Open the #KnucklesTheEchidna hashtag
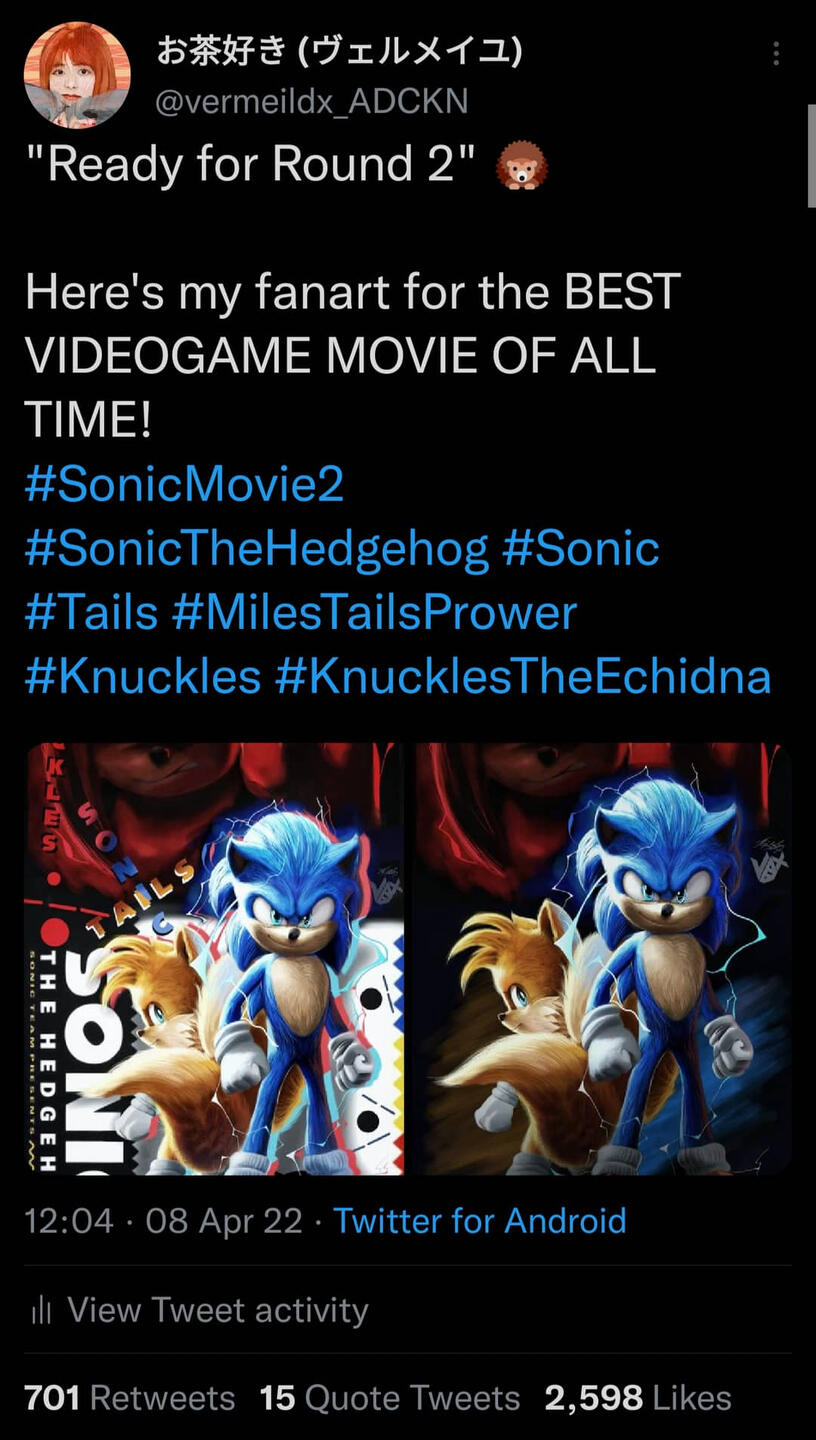 pyautogui.click(x=523, y=677)
